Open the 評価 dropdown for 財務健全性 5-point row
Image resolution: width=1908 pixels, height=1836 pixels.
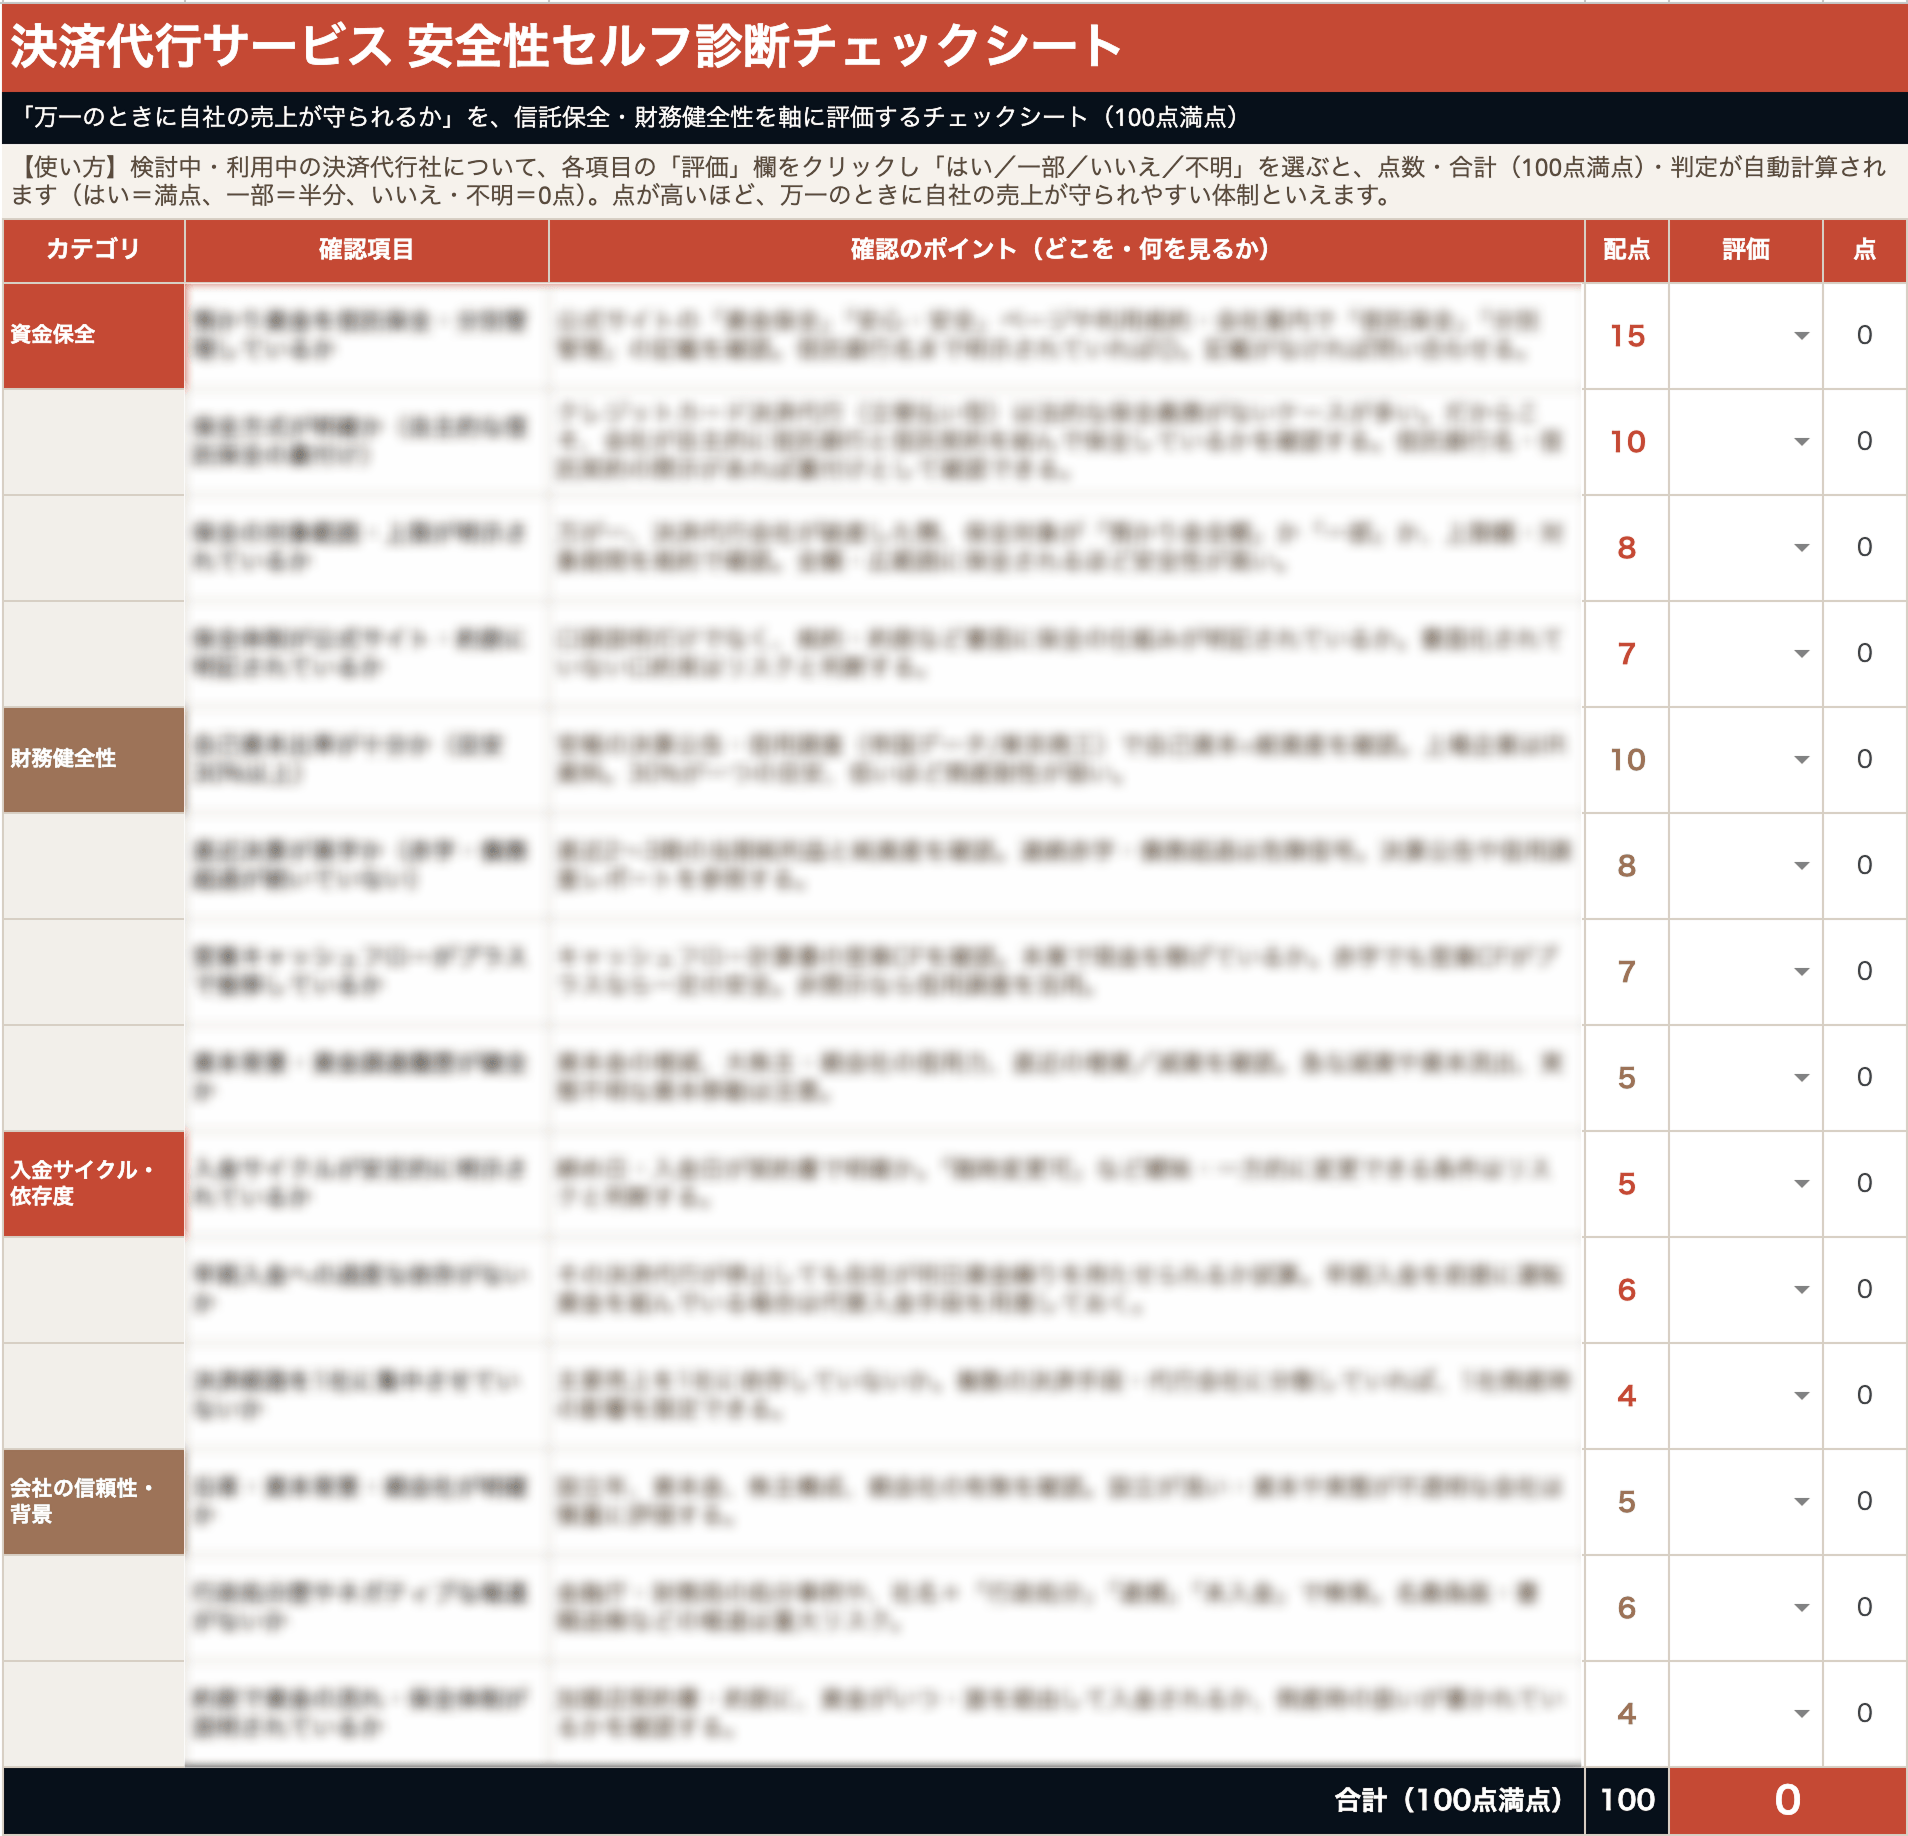(x=1801, y=1077)
